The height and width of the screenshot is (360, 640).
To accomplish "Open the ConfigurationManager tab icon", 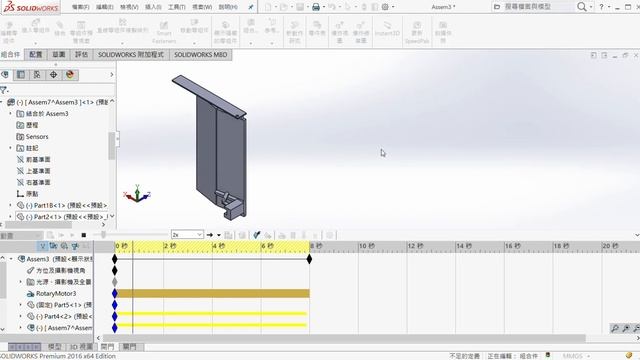I will 37,75.
